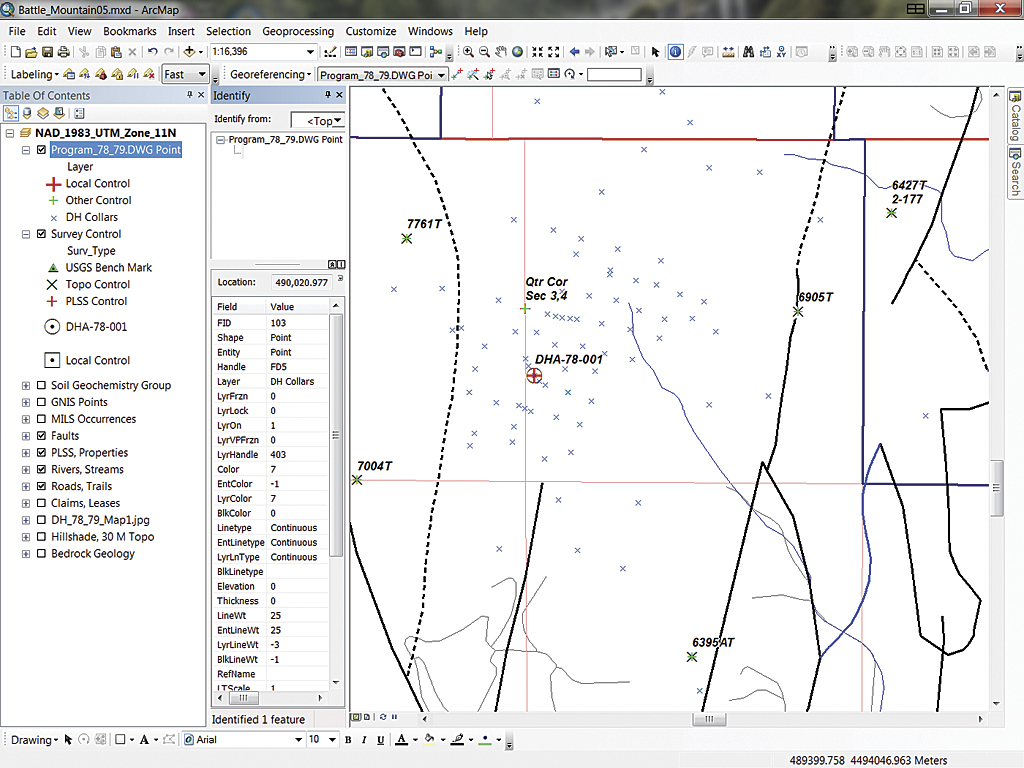This screenshot has height=768, width=1024.
Task: Click the Georeferencing toolbar menu button
Action: (267, 74)
